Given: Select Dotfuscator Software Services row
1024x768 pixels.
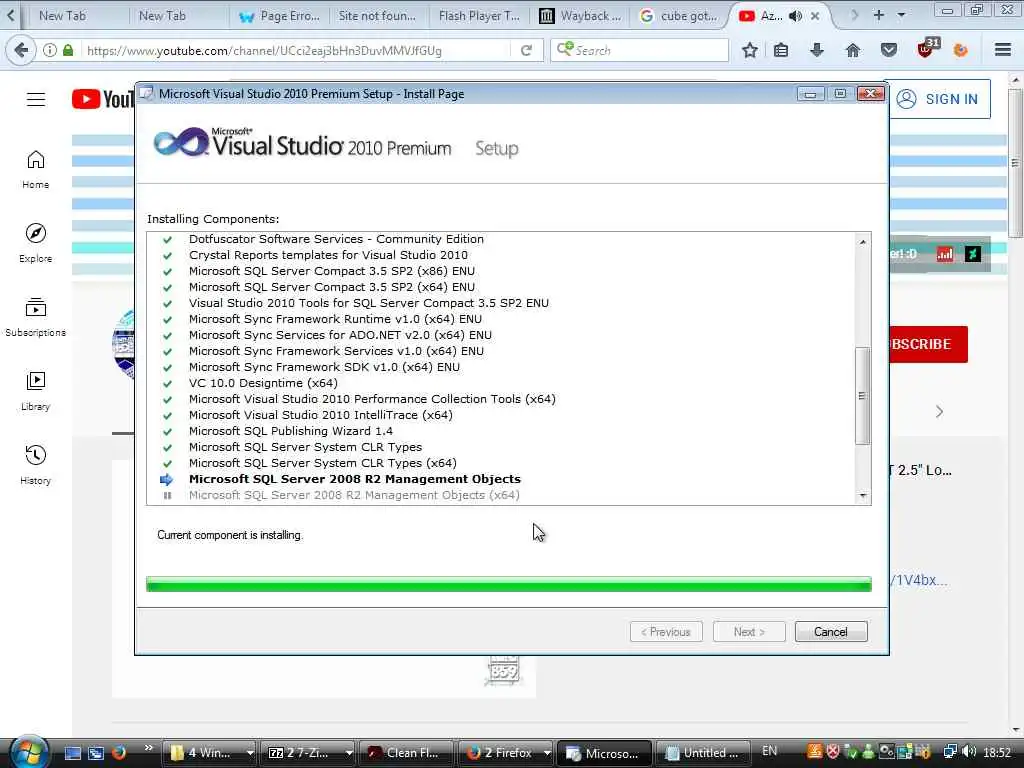Looking at the screenshot, I should tap(336, 239).
